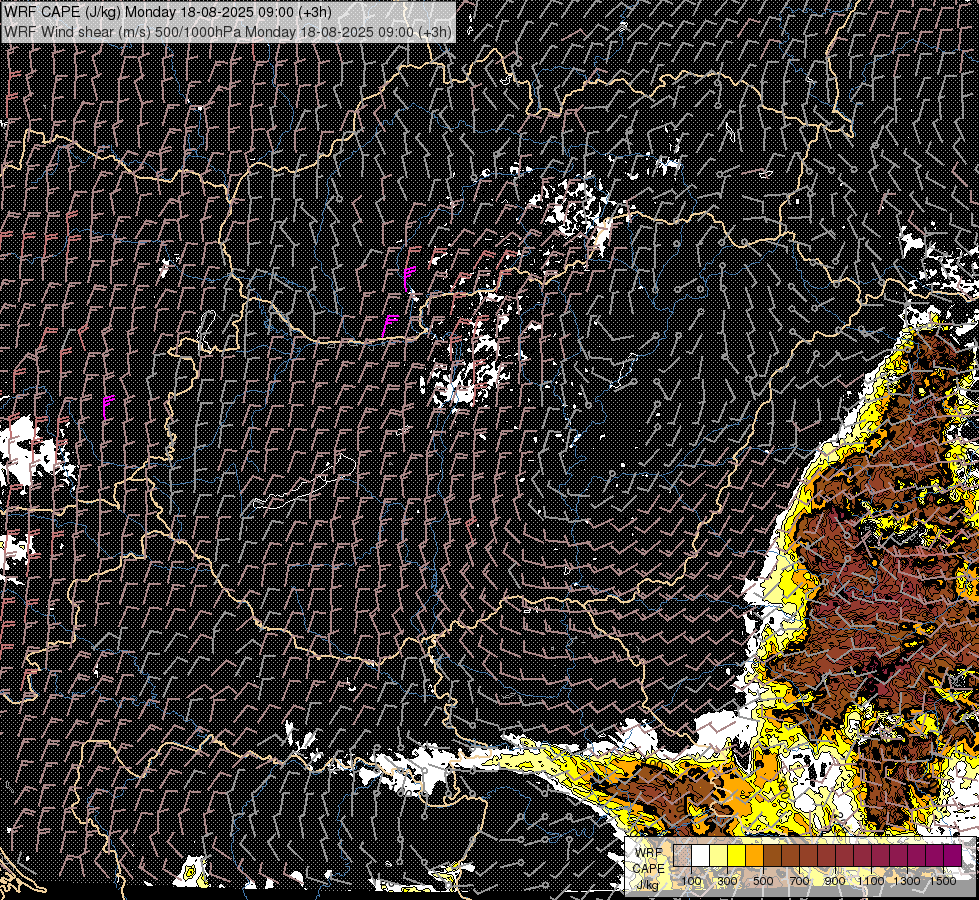Click the 900 label in the legend
The image size is (979, 900).
point(835,881)
